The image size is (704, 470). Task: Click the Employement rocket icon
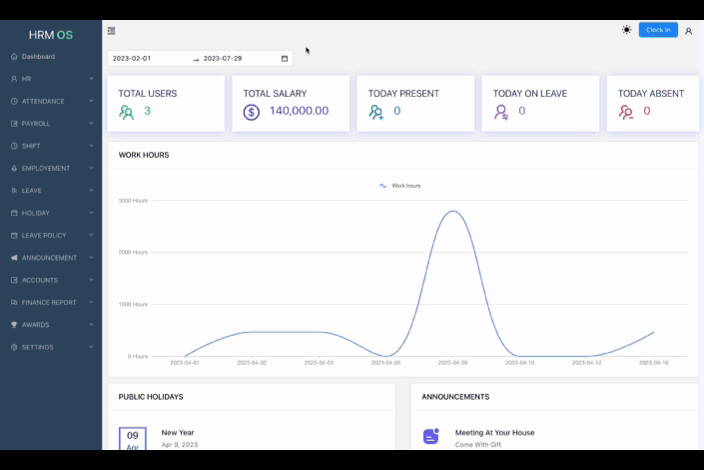tap(14, 168)
